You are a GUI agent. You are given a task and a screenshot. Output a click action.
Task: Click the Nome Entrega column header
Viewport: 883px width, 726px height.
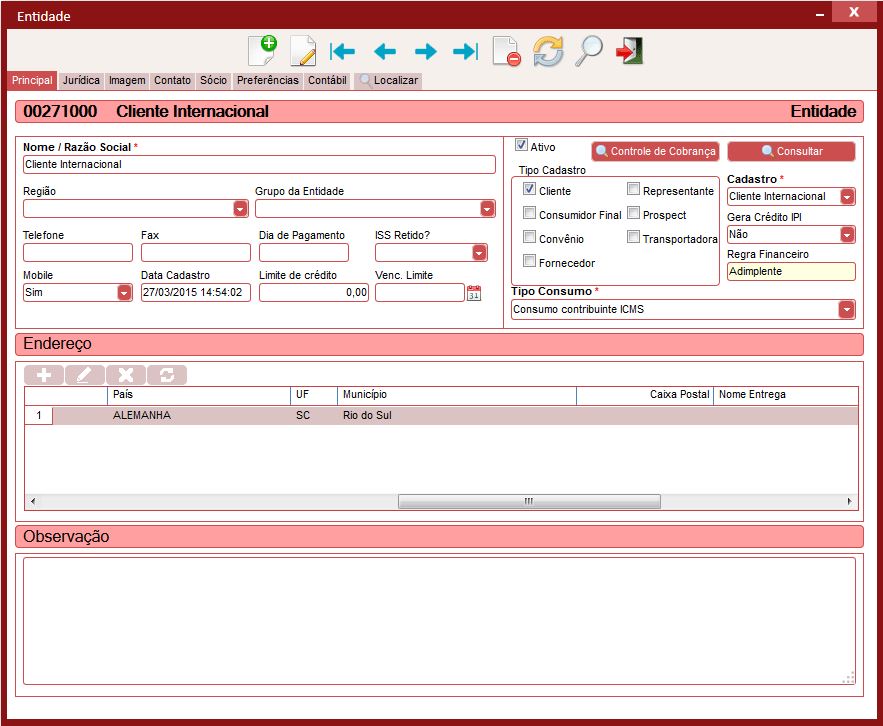(786, 395)
